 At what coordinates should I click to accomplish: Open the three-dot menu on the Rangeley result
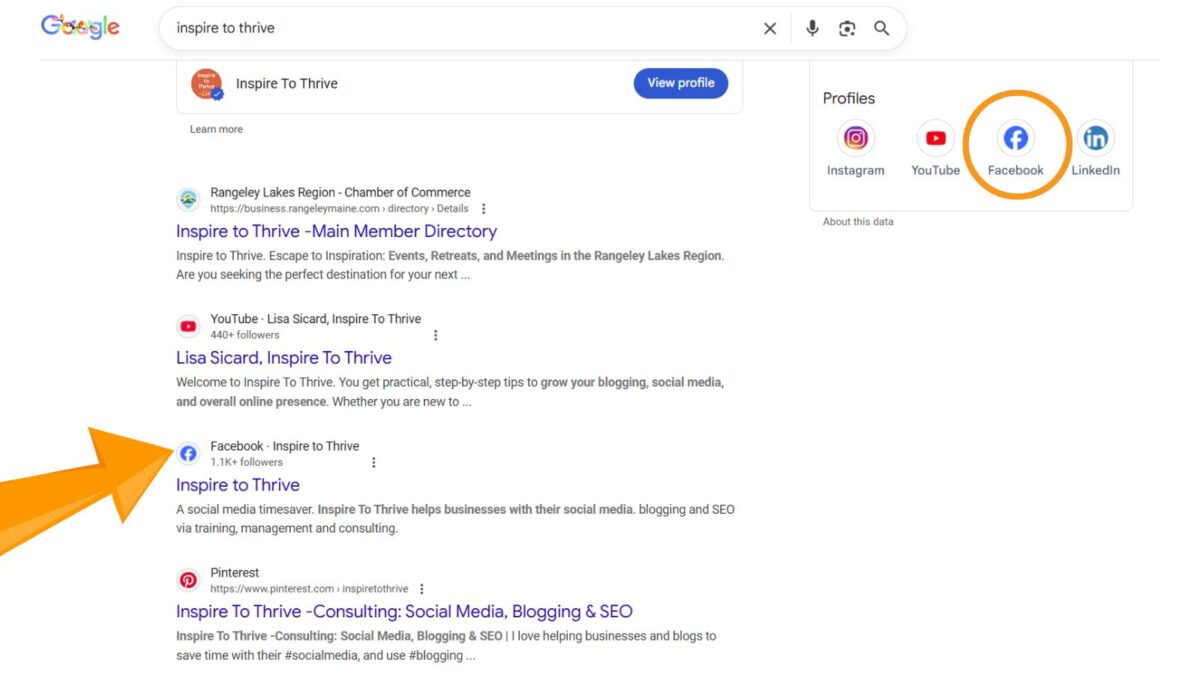[x=484, y=208]
